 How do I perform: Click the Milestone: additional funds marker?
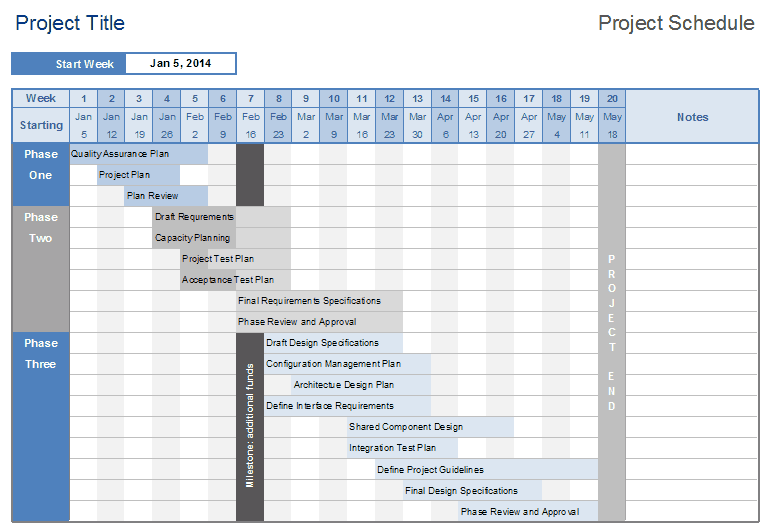pyautogui.click(x=250, y=426)
